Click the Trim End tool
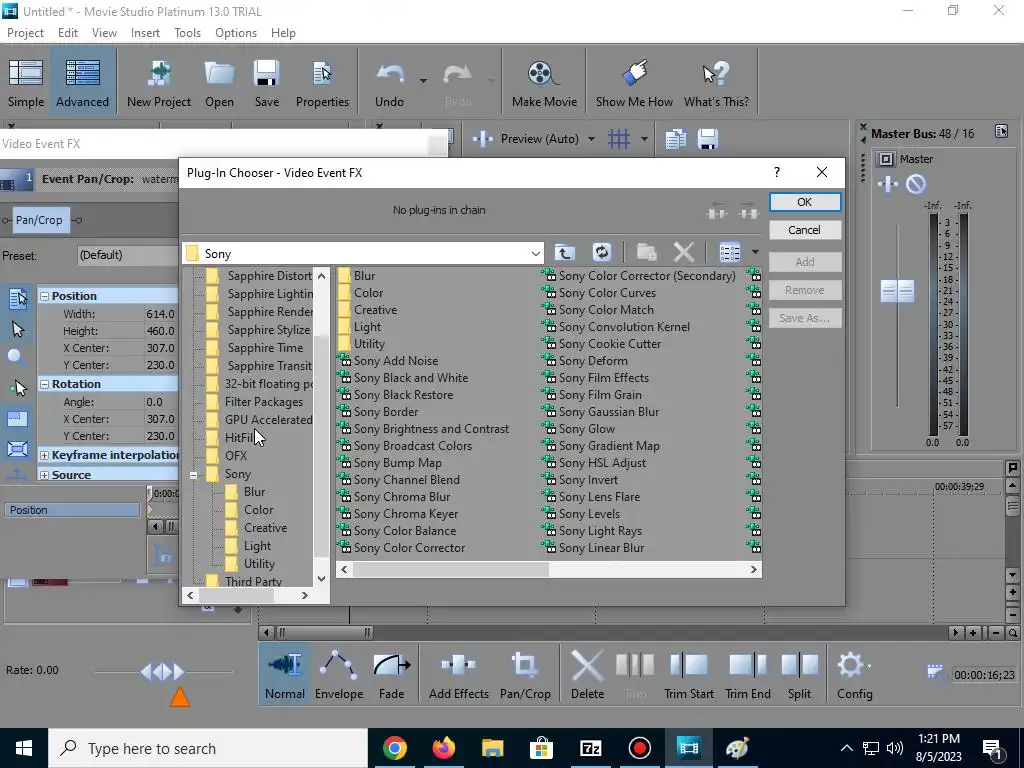 coord(748,675)
